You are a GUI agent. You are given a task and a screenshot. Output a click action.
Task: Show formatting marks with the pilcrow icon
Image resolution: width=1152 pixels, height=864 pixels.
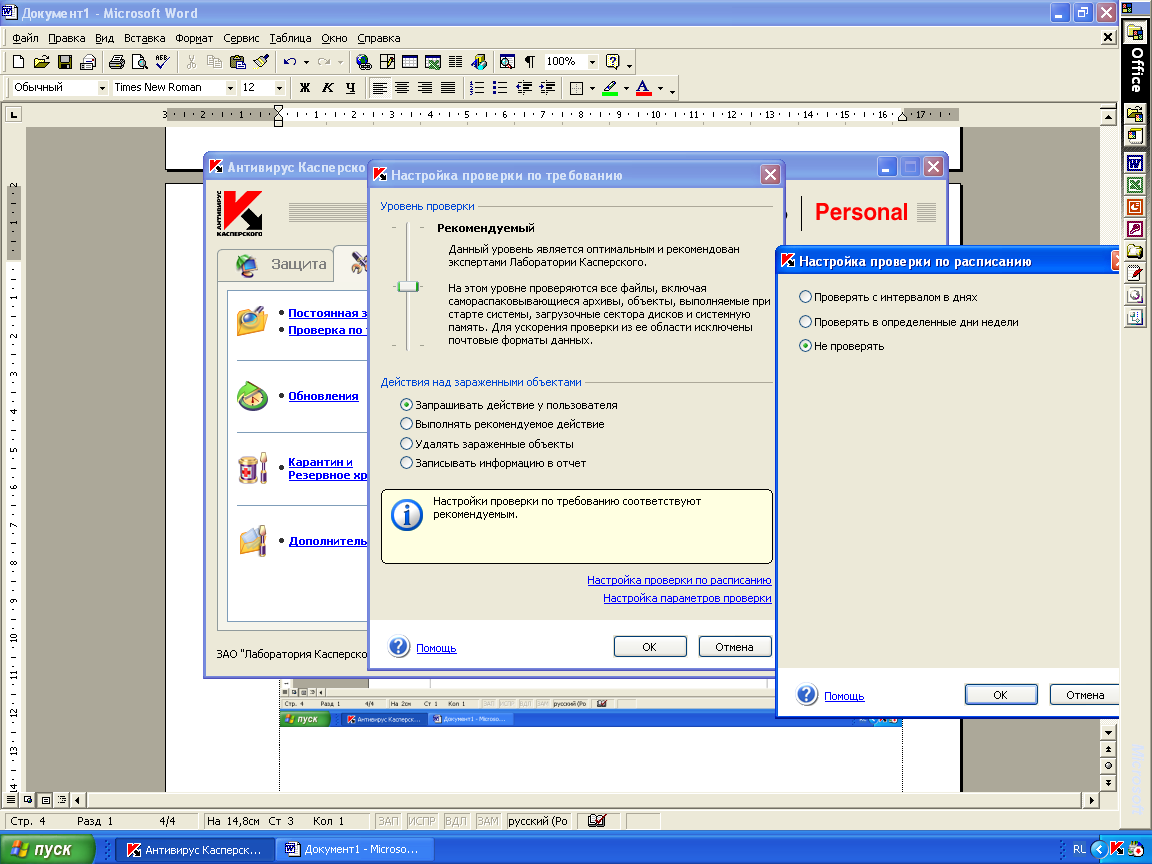click(x=530, y=62)
